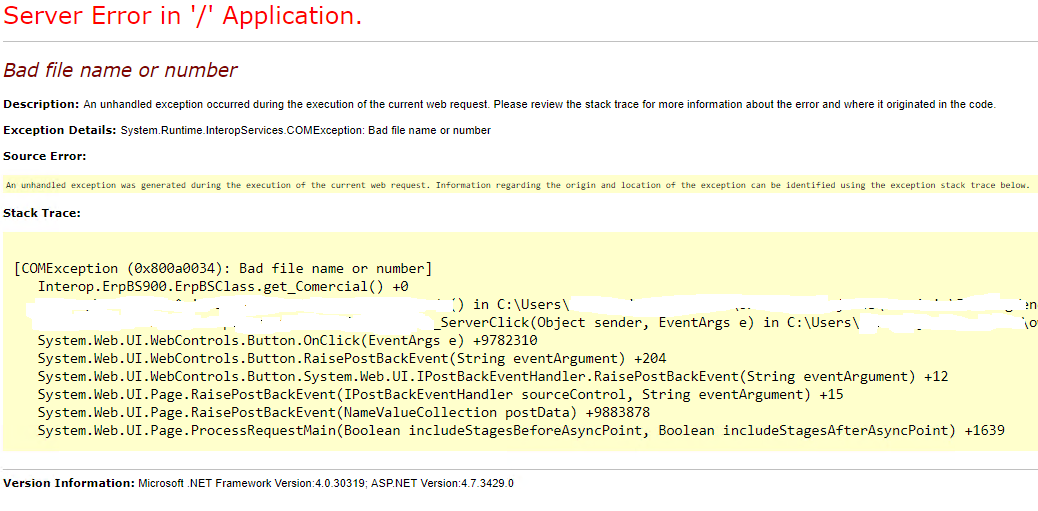1038x511 pixels.
Task: Click the 'Description:' bold label
Action: 41,104
